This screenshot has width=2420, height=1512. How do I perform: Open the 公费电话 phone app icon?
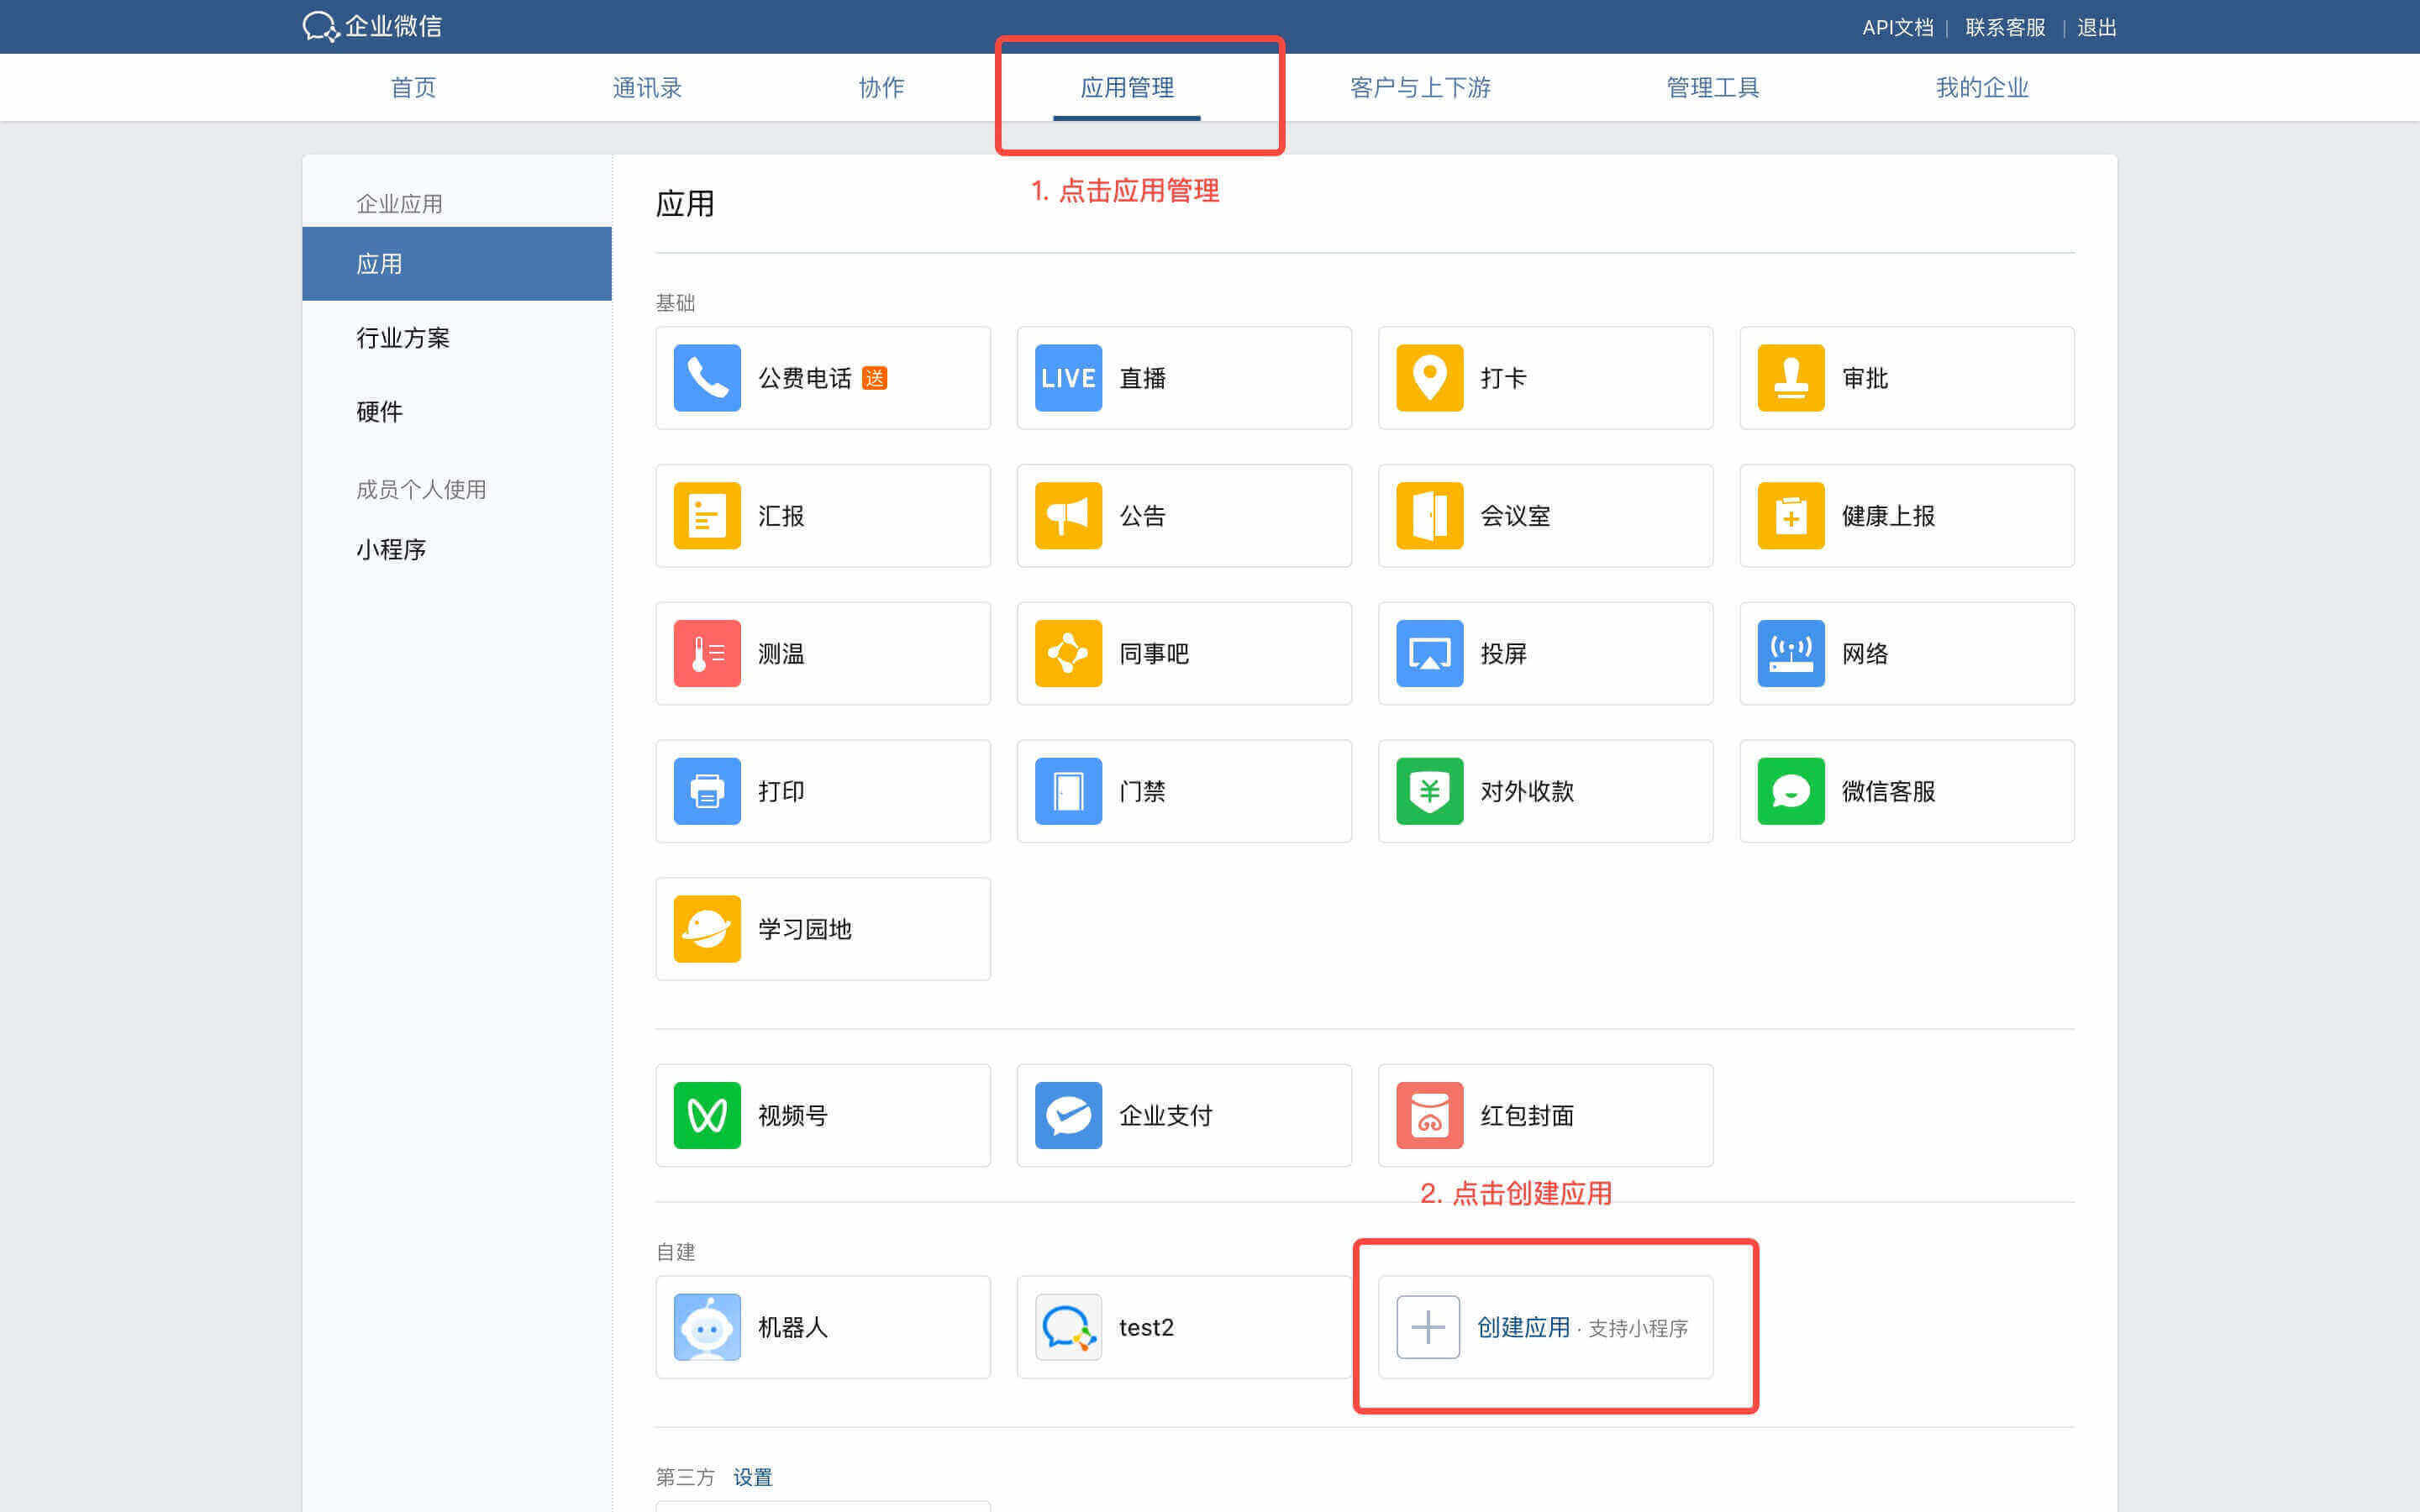[707, 378]
